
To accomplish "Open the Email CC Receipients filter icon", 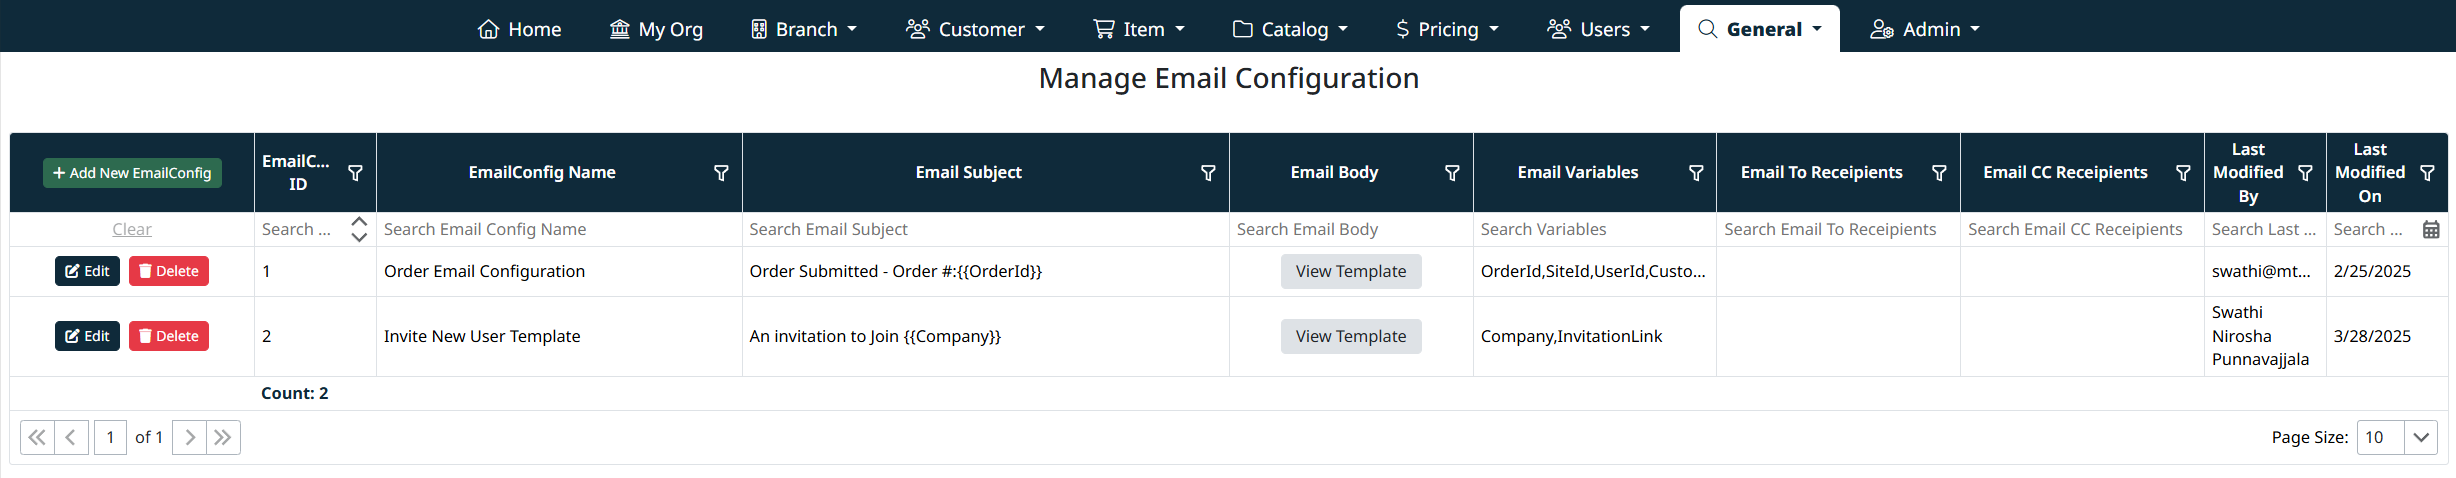I will pyautogui.click(x=2183, y=173).
